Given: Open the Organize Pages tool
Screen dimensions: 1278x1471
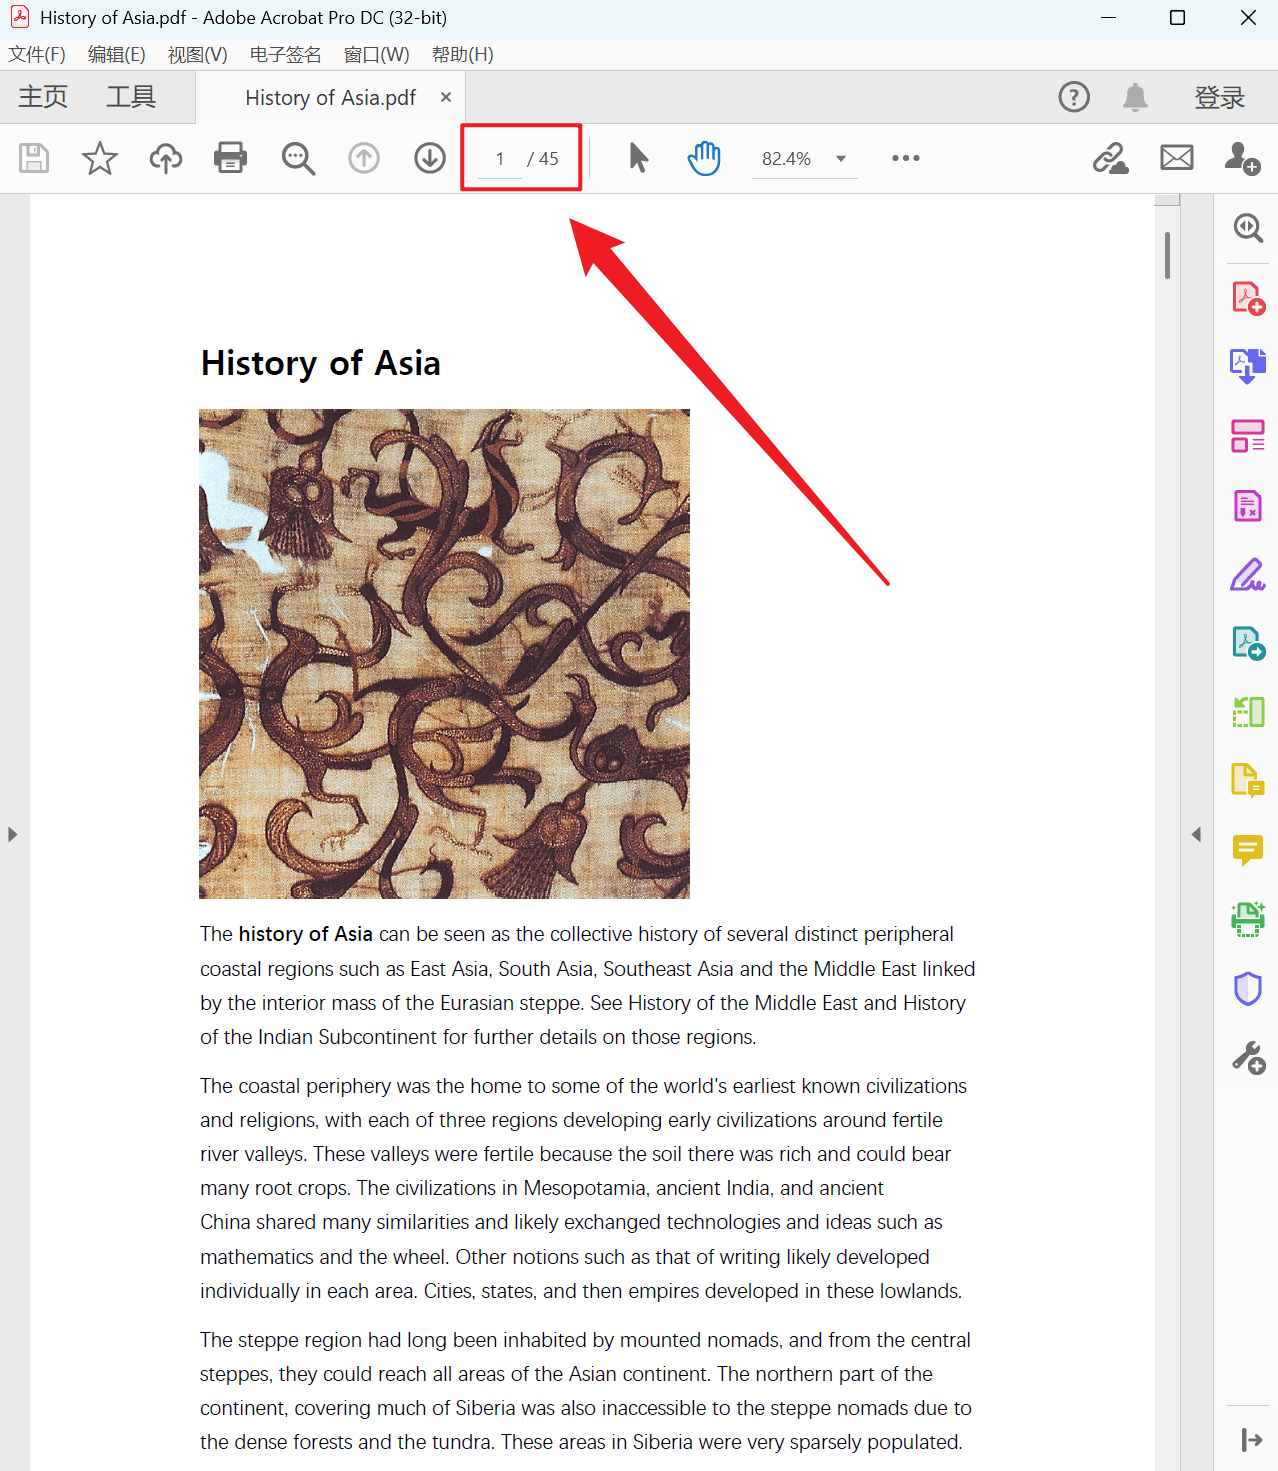Looking at the screenshot, I should coord(1248,436).
